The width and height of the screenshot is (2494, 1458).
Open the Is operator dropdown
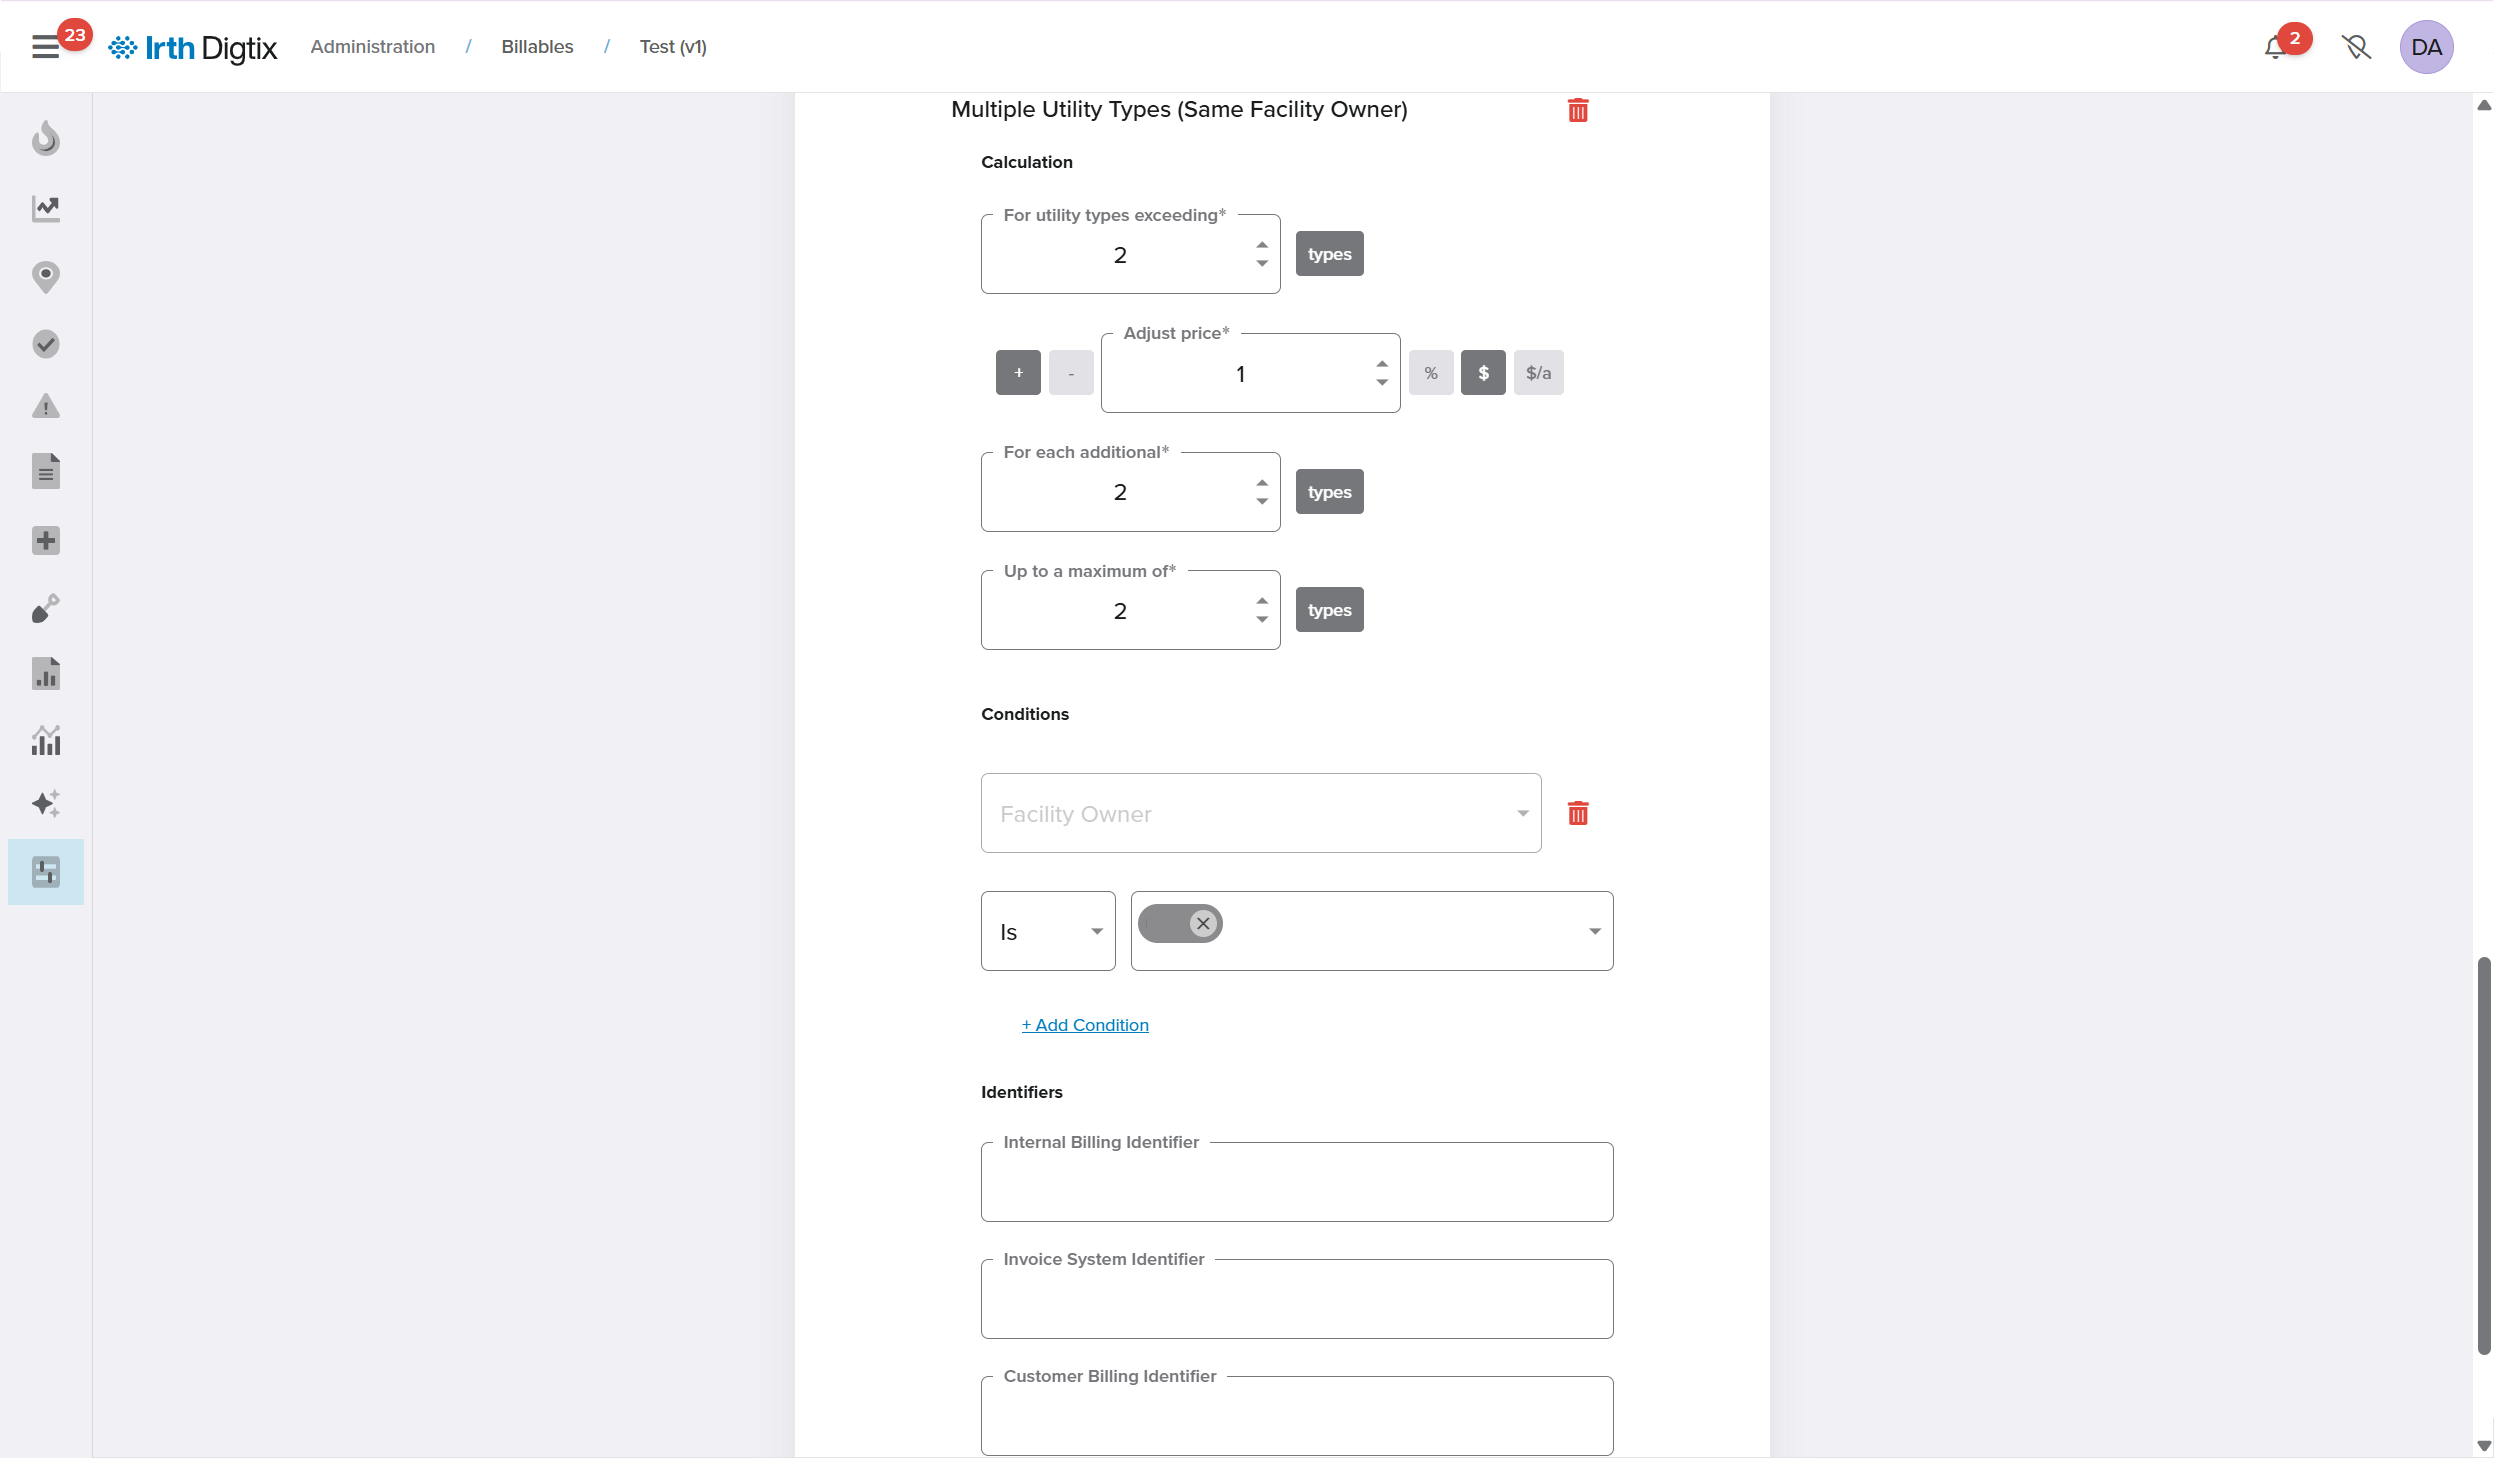pos(1048,931)
